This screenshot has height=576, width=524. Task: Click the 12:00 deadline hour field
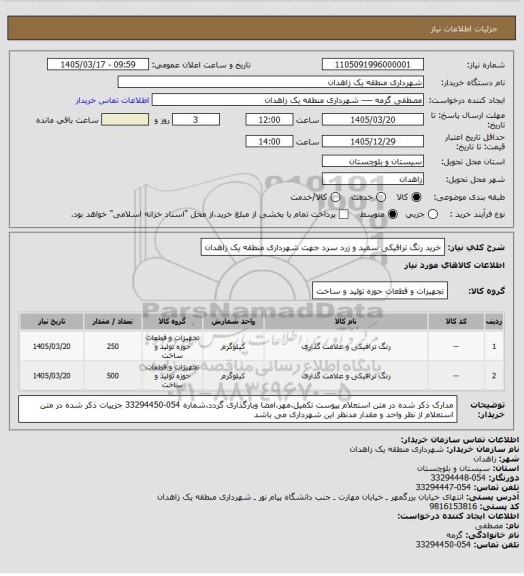click(x=269, y=120)
